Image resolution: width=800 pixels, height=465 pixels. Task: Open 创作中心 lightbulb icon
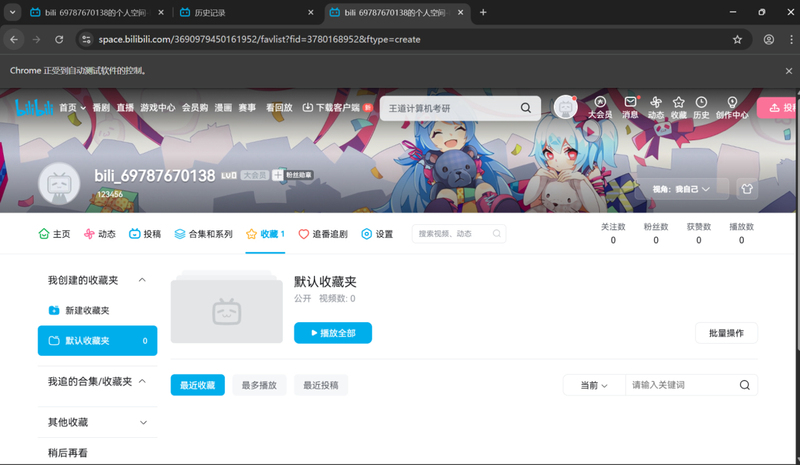[x=732, y=108]
